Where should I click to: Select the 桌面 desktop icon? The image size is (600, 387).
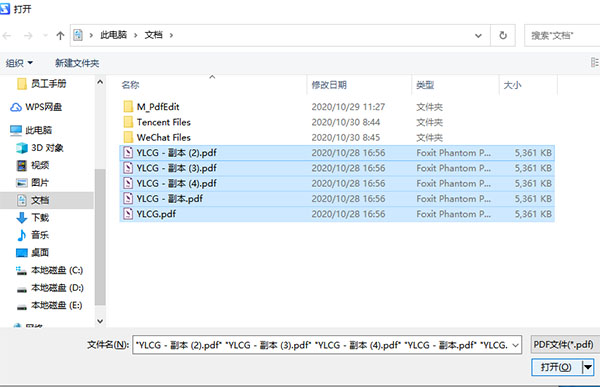(22, 253)
